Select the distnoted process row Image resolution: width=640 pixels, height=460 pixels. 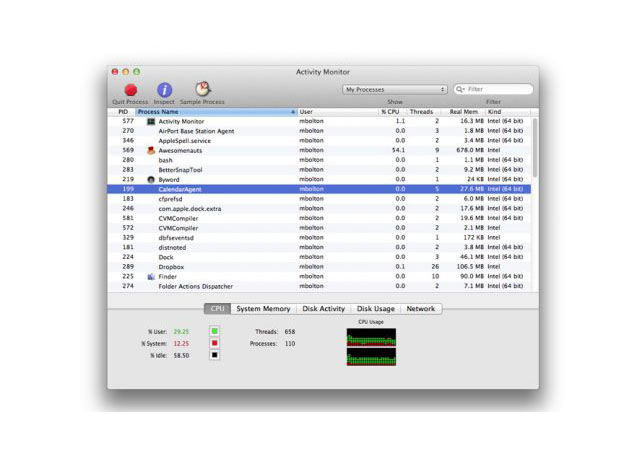click(x=319, y=247)
